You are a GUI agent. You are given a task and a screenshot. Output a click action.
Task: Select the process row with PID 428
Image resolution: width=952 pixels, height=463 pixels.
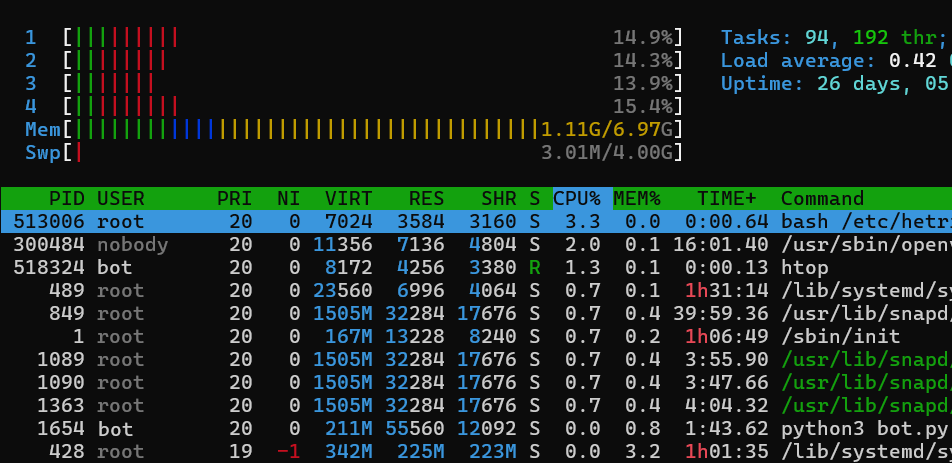(x=476, y=451)
